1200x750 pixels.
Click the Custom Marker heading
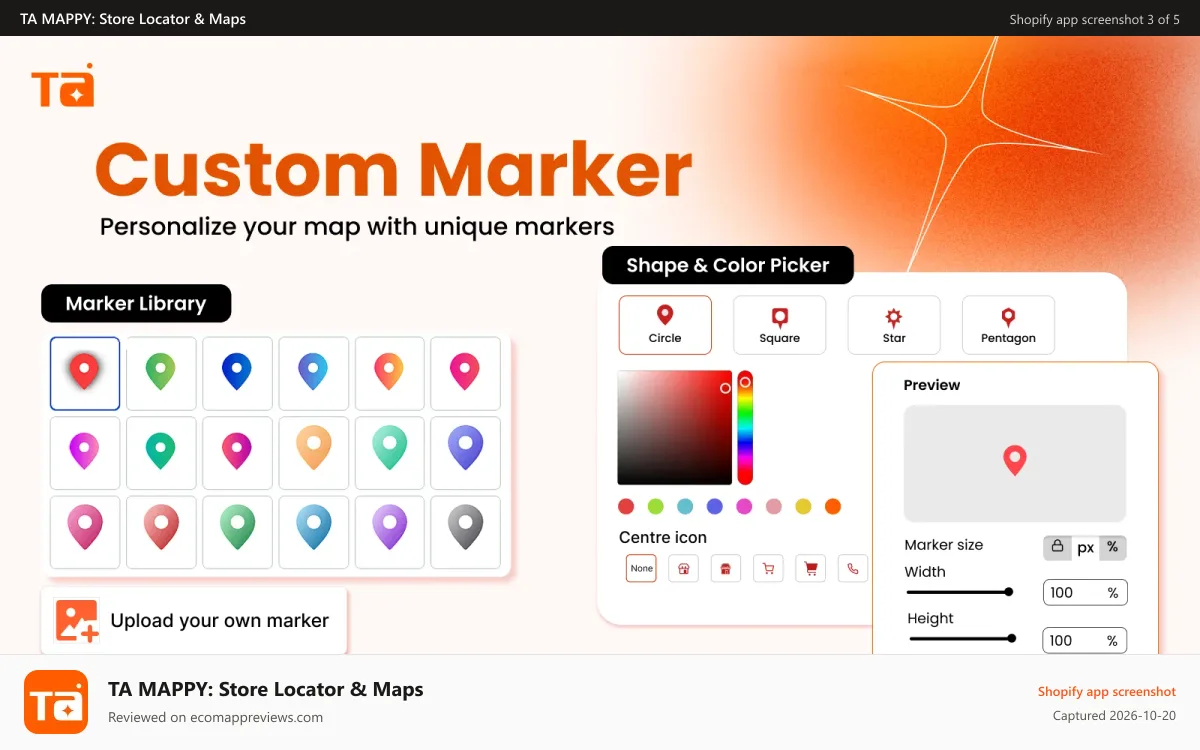pos(394,171)
